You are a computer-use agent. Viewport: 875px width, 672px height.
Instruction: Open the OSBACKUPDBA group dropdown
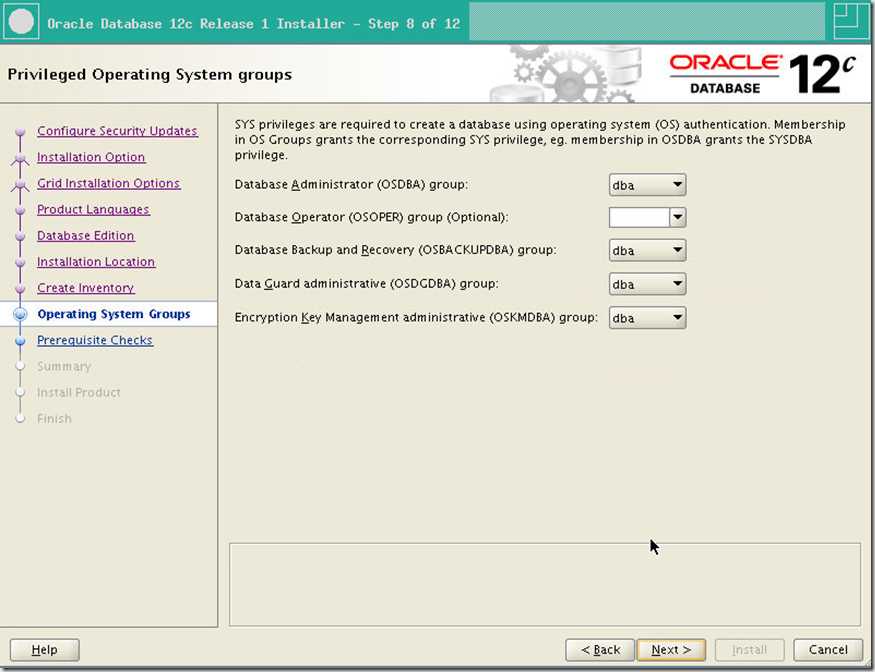(647, 251)
